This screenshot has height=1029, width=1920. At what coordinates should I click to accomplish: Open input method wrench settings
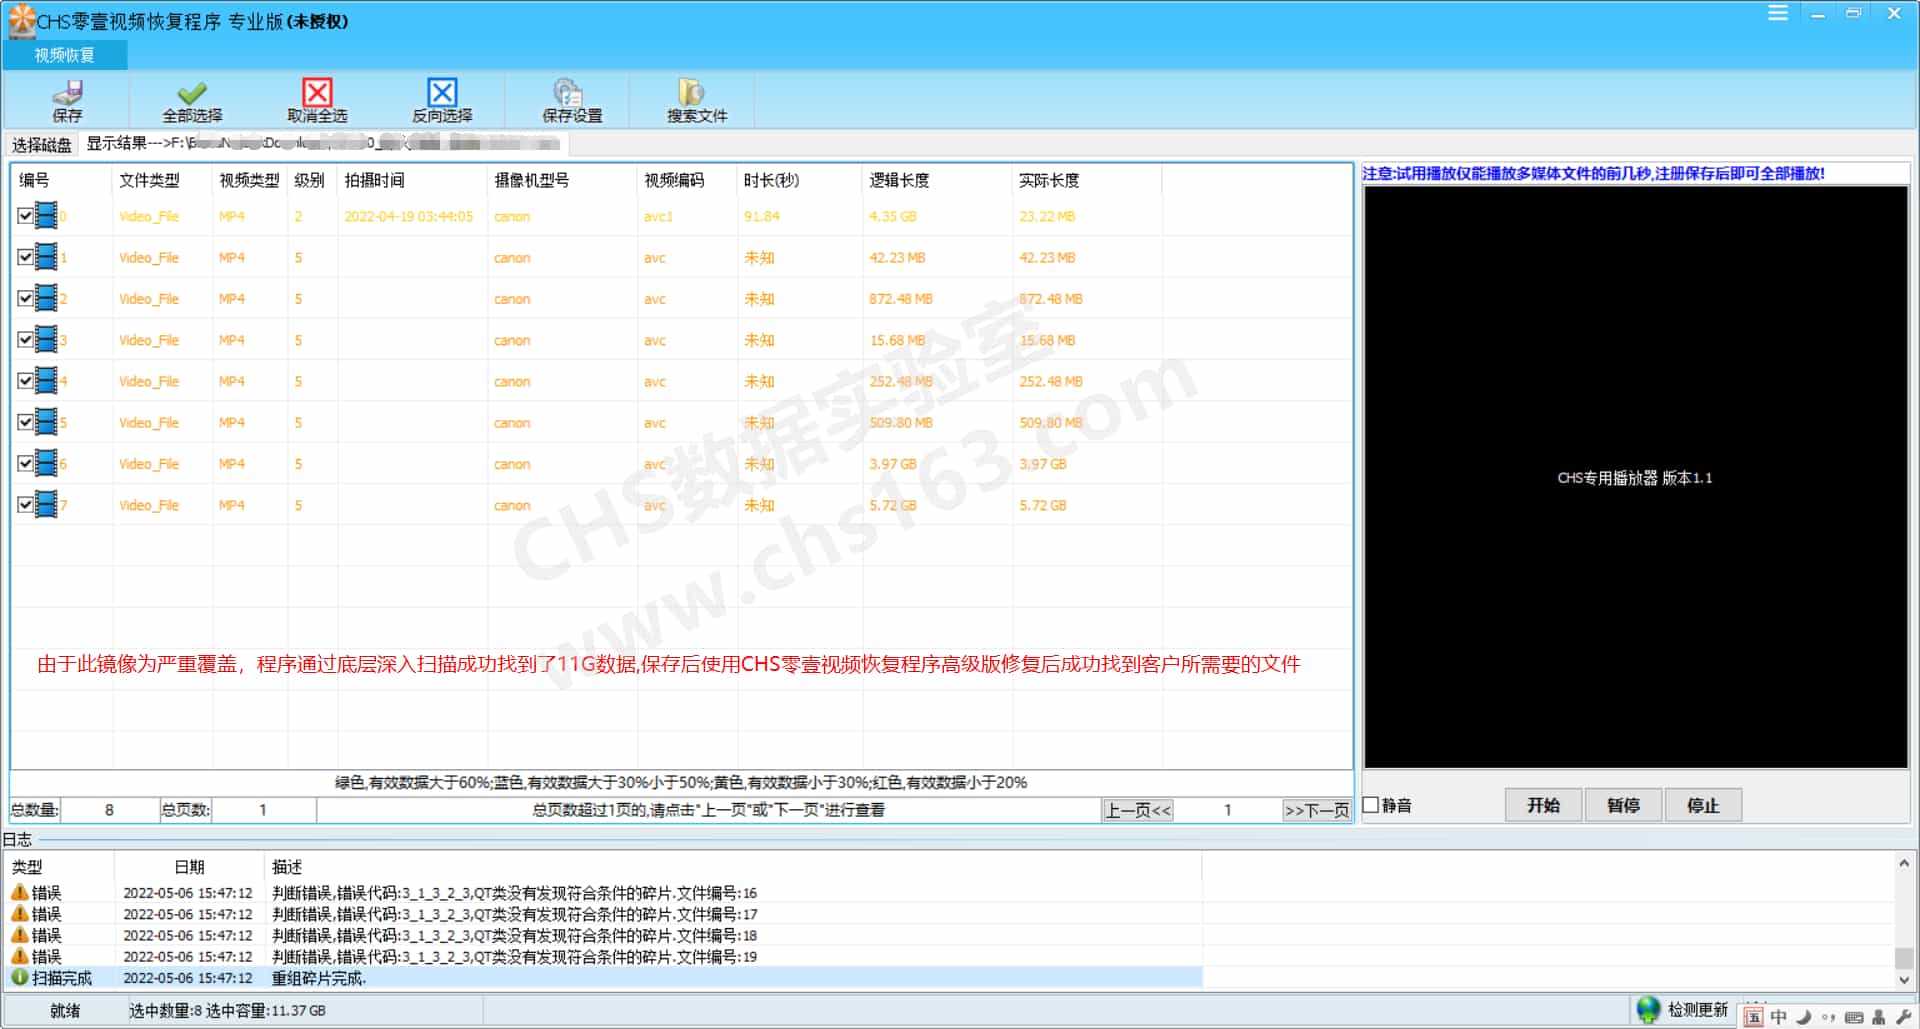point(1903,1017)
